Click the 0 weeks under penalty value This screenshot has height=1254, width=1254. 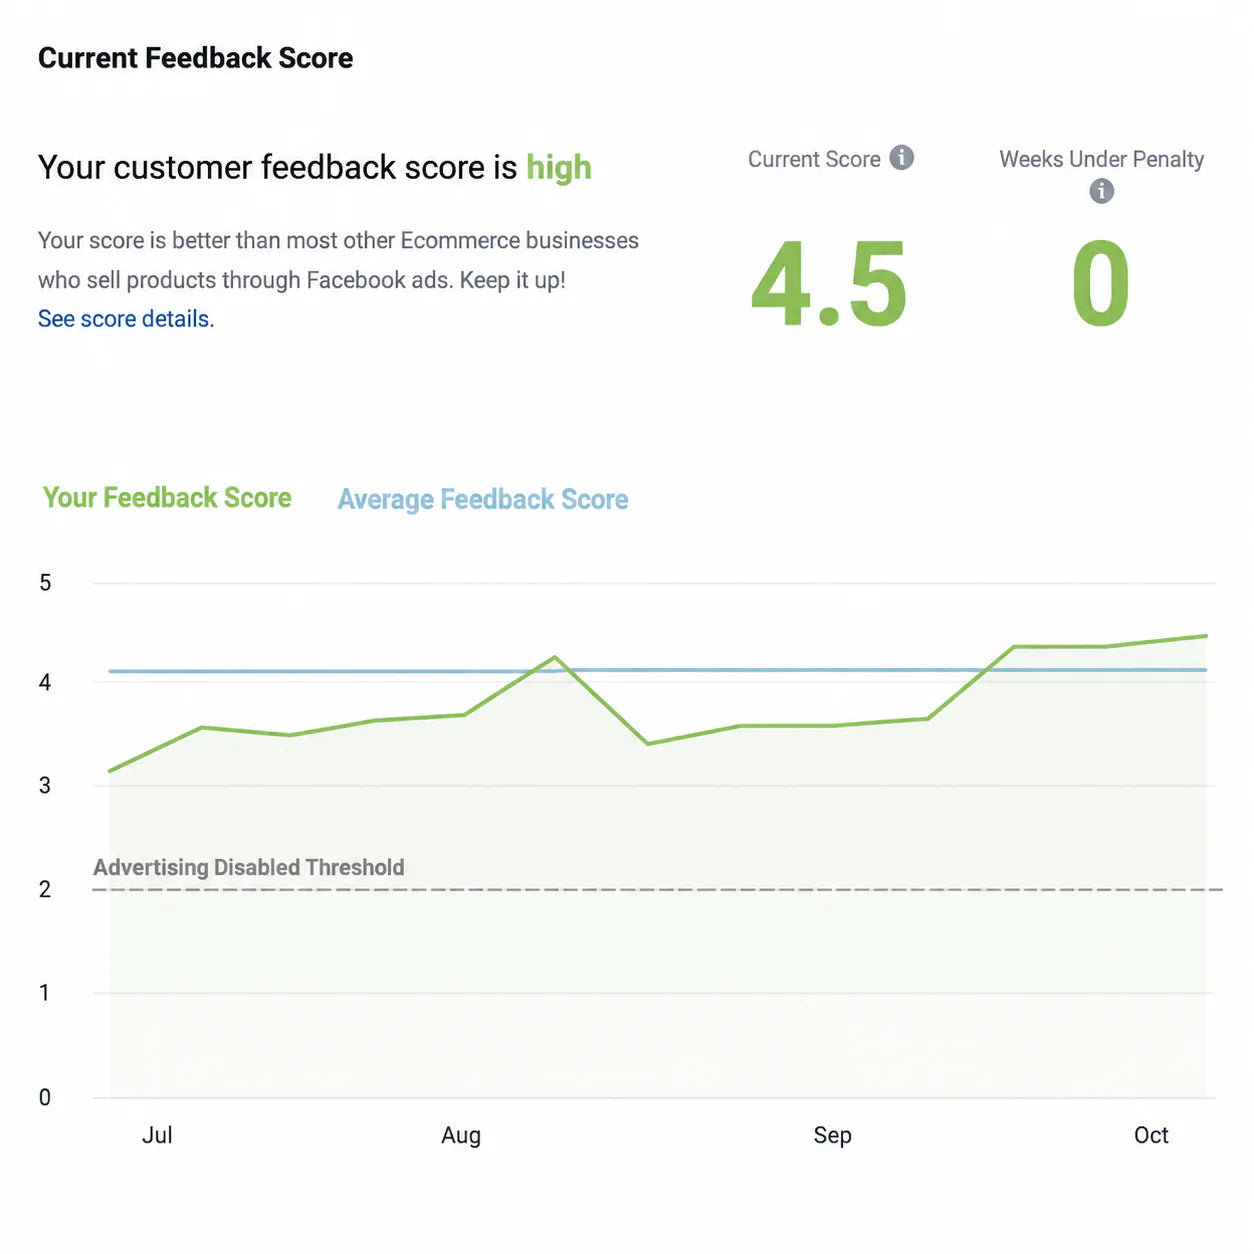1101,285
